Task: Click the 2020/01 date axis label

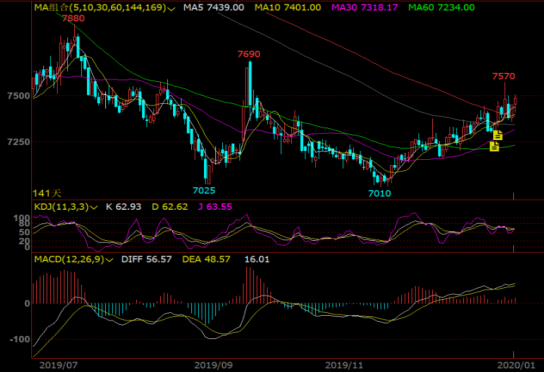Action: click(516, 365)
